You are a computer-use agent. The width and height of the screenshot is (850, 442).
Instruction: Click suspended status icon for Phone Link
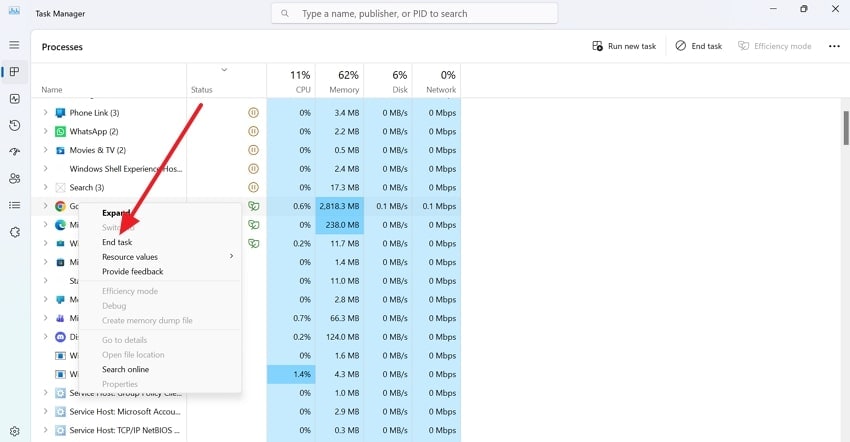pyautogui.click(x=253, y=113)
